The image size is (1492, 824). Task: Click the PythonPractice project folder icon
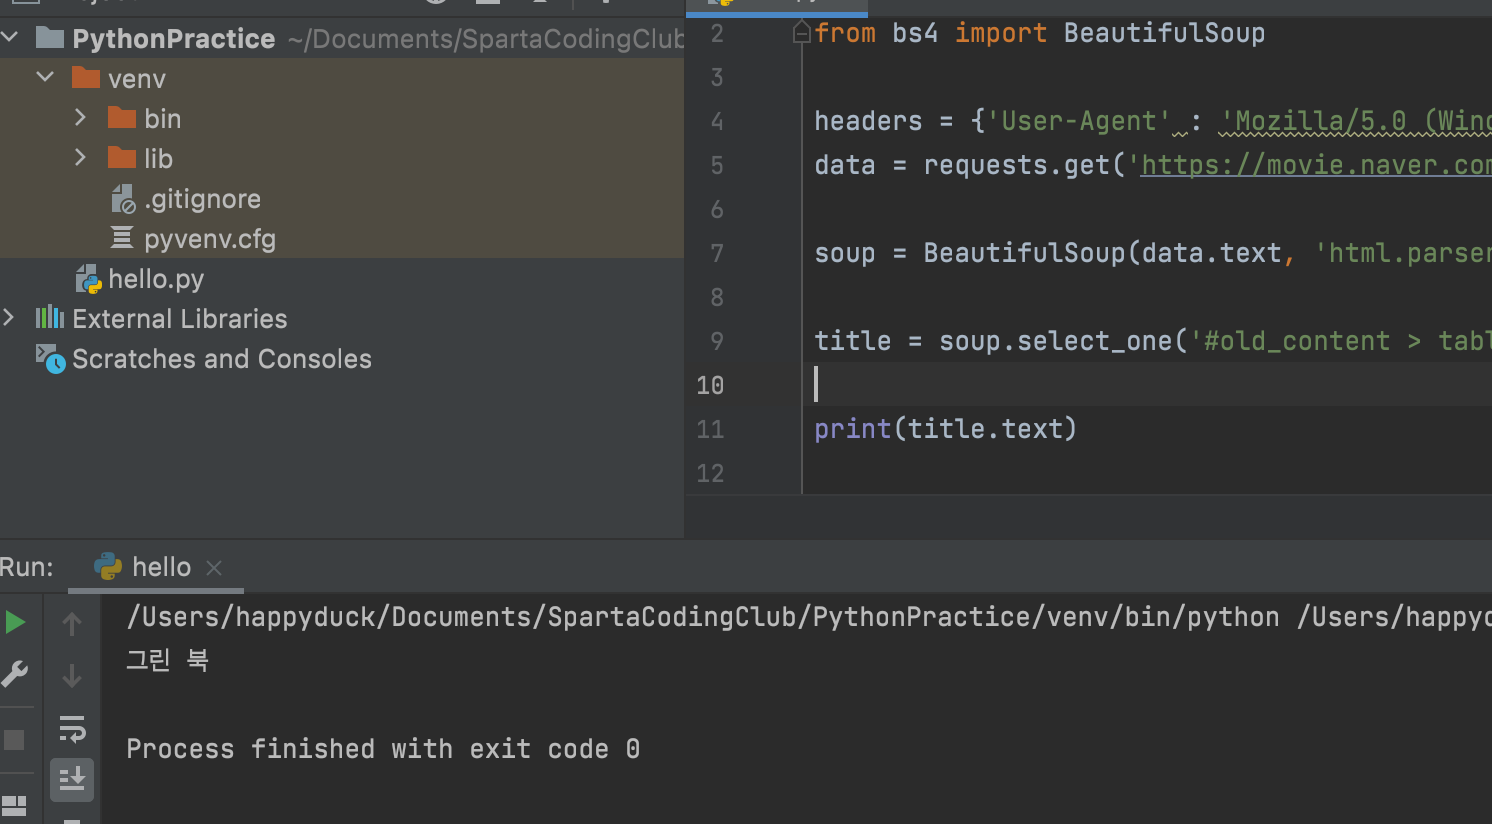tap(50, 38)
